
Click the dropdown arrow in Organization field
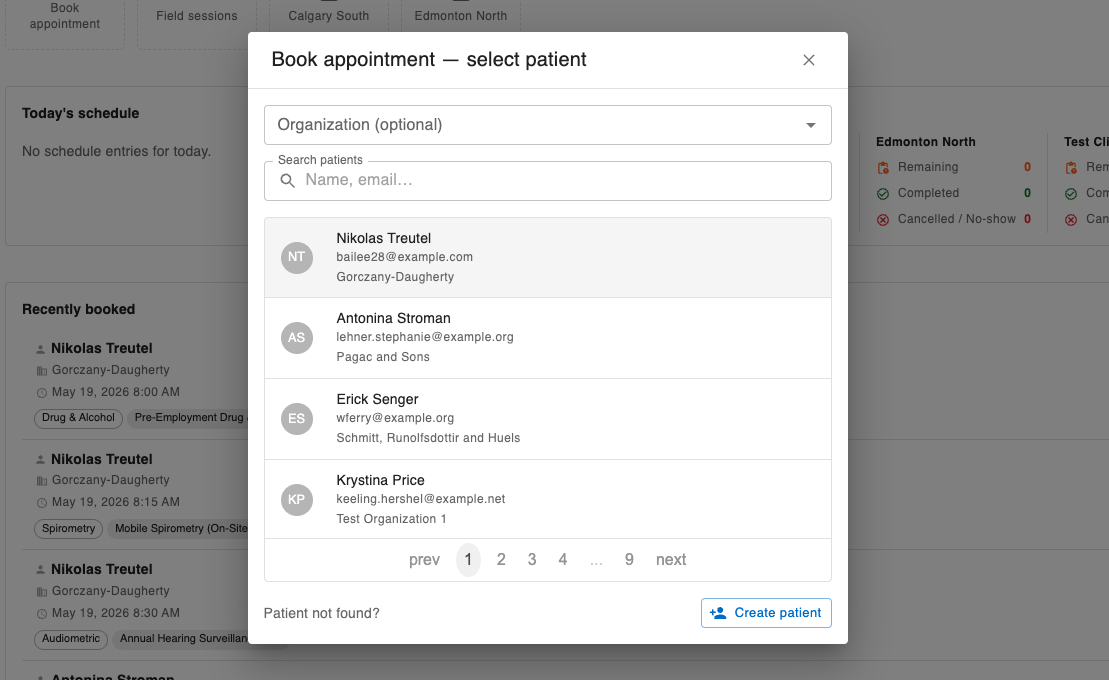(x=811, y=125)
